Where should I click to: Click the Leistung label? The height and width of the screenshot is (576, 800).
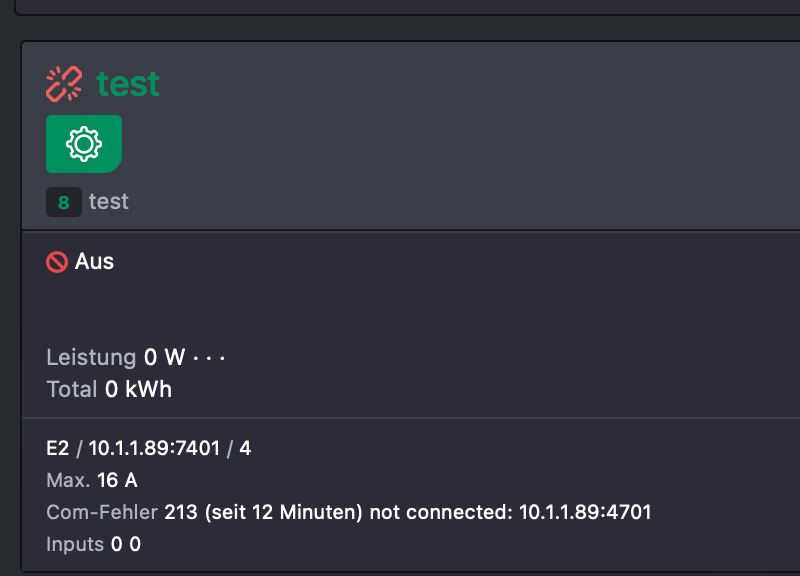(91, 357)
